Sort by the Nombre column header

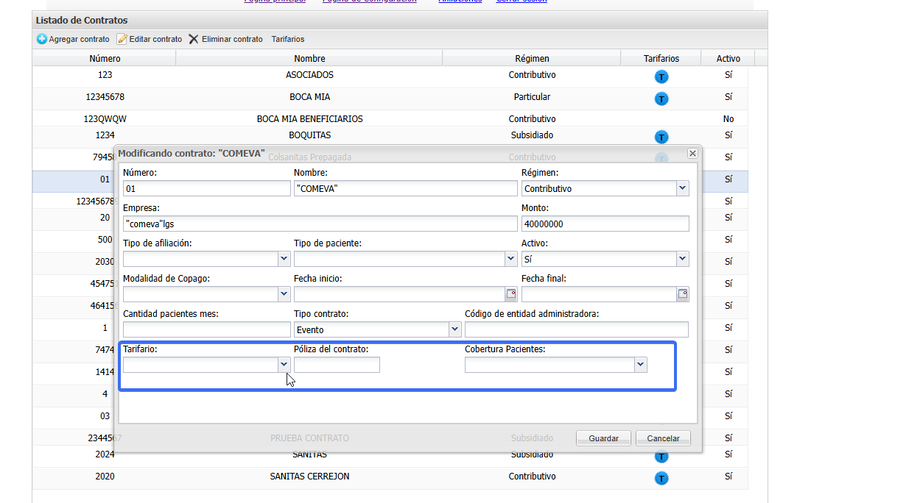pyautogui.click(x=309, y=59)
